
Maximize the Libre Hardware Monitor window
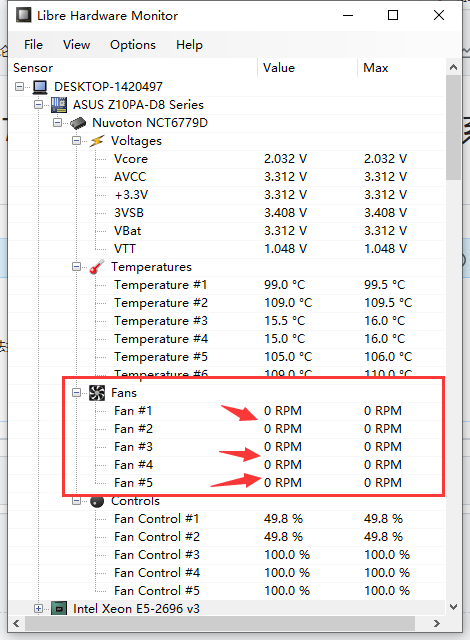point(393,16)
